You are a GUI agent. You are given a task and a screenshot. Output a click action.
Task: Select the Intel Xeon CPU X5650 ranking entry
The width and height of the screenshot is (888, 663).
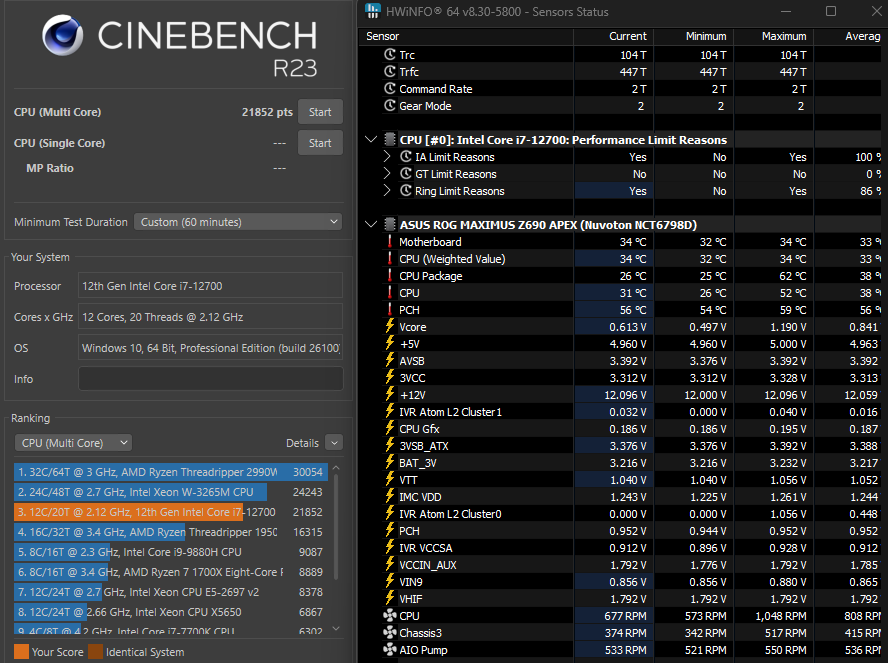click(x=170, y=612)
